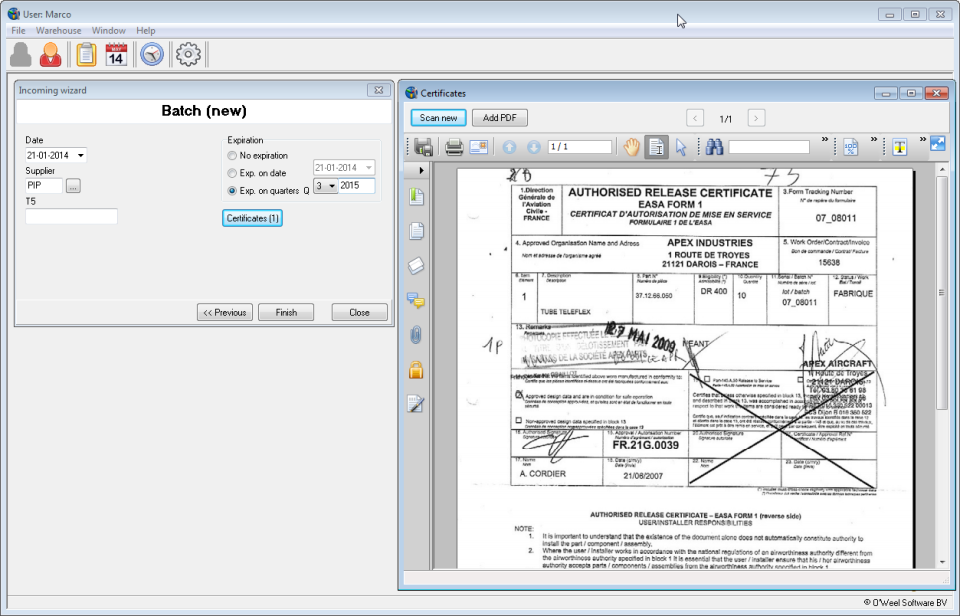Open the Search binoculars tool
The width and height of the screenshot is (960, 616).
coord(715,147)
